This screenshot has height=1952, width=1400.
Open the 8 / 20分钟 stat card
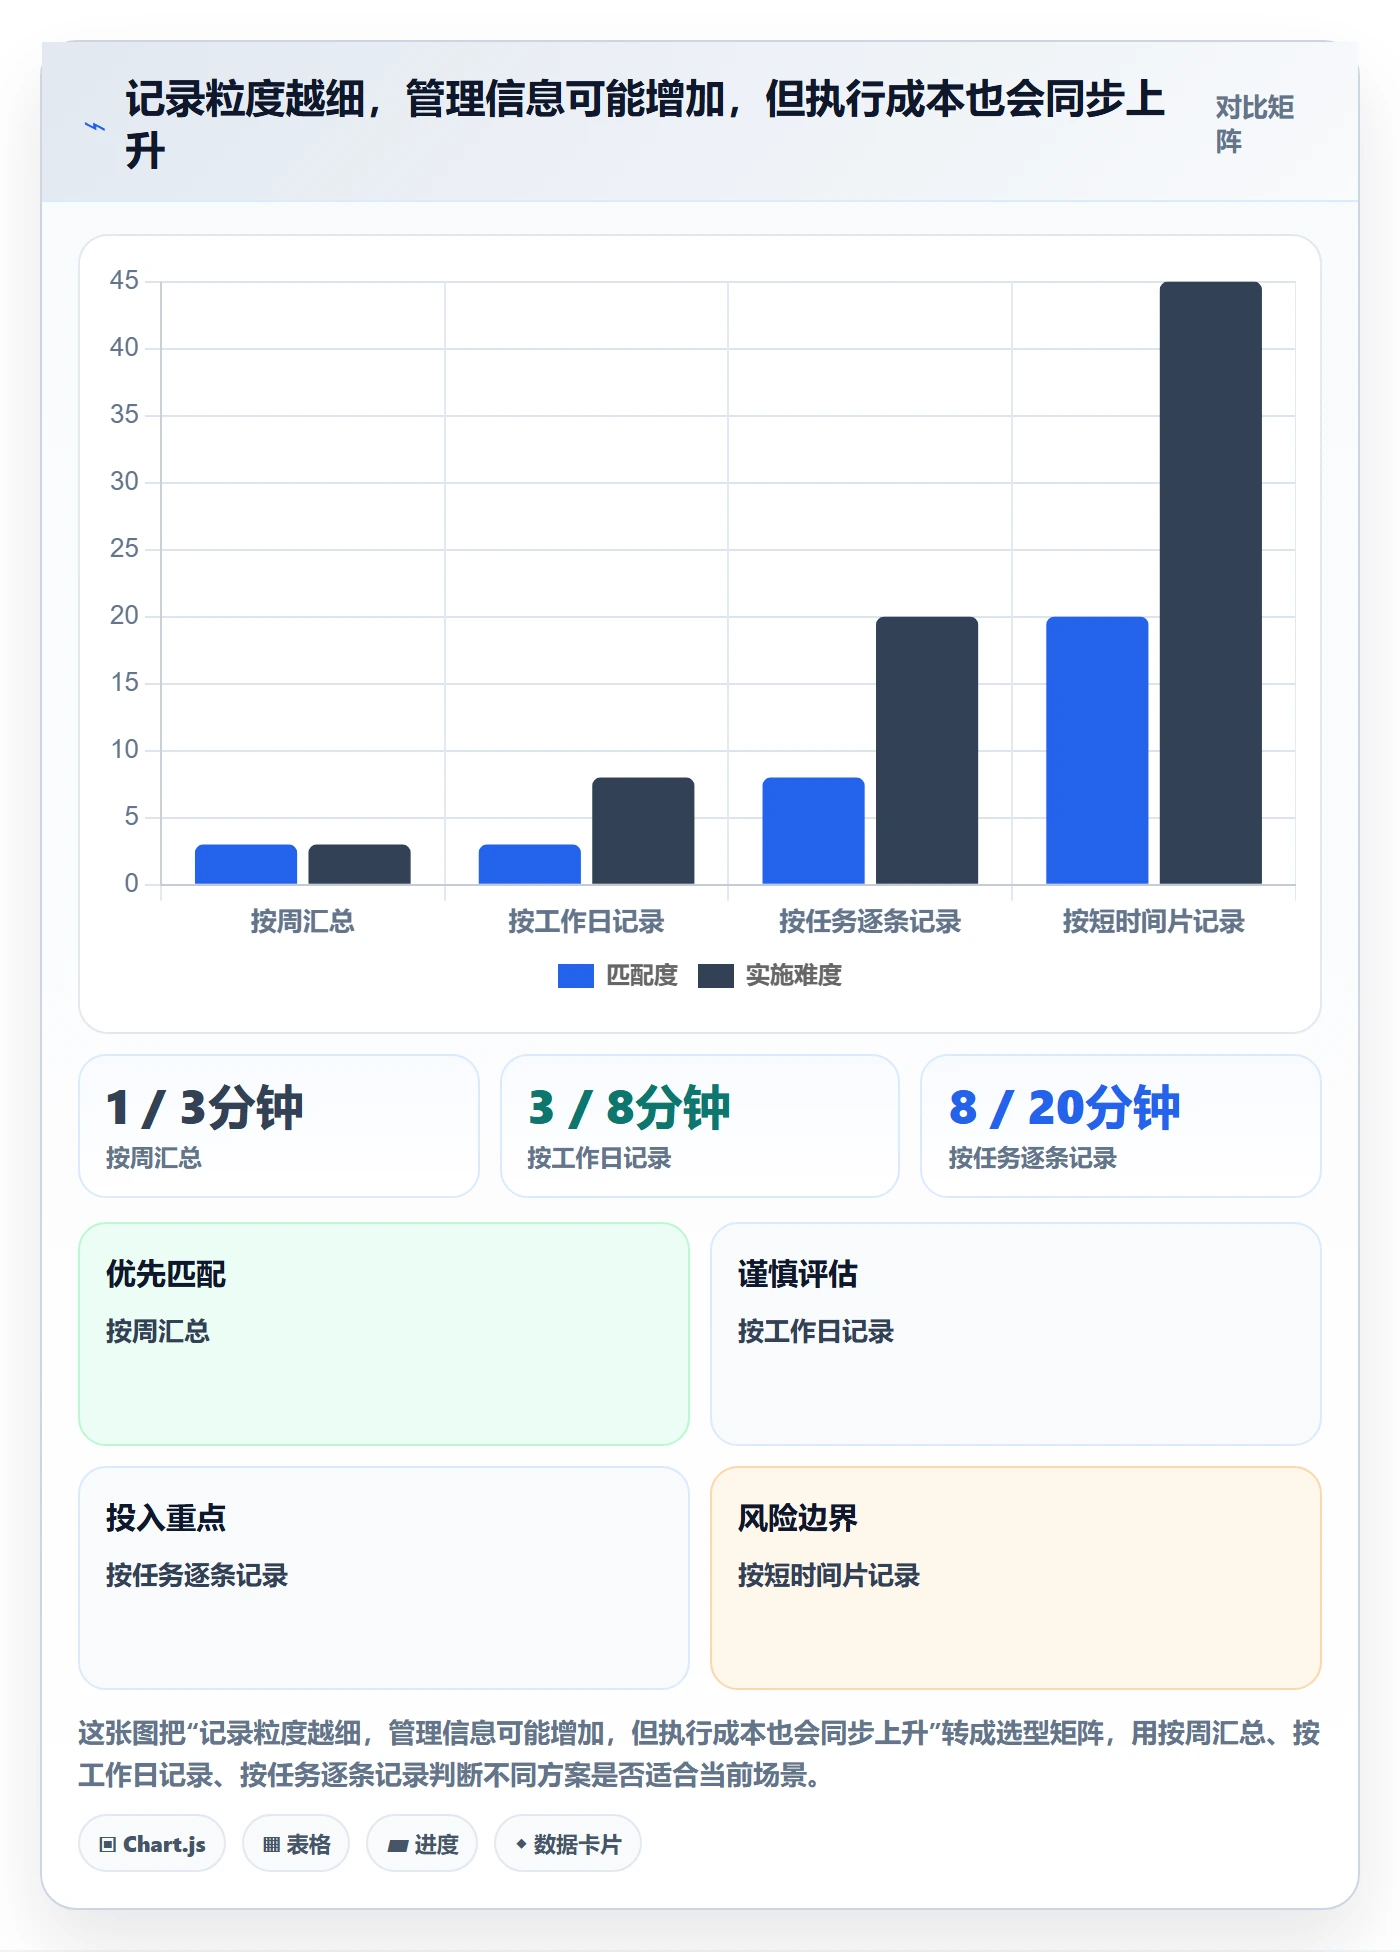pyautogui.click(x=1121, y=1126)
